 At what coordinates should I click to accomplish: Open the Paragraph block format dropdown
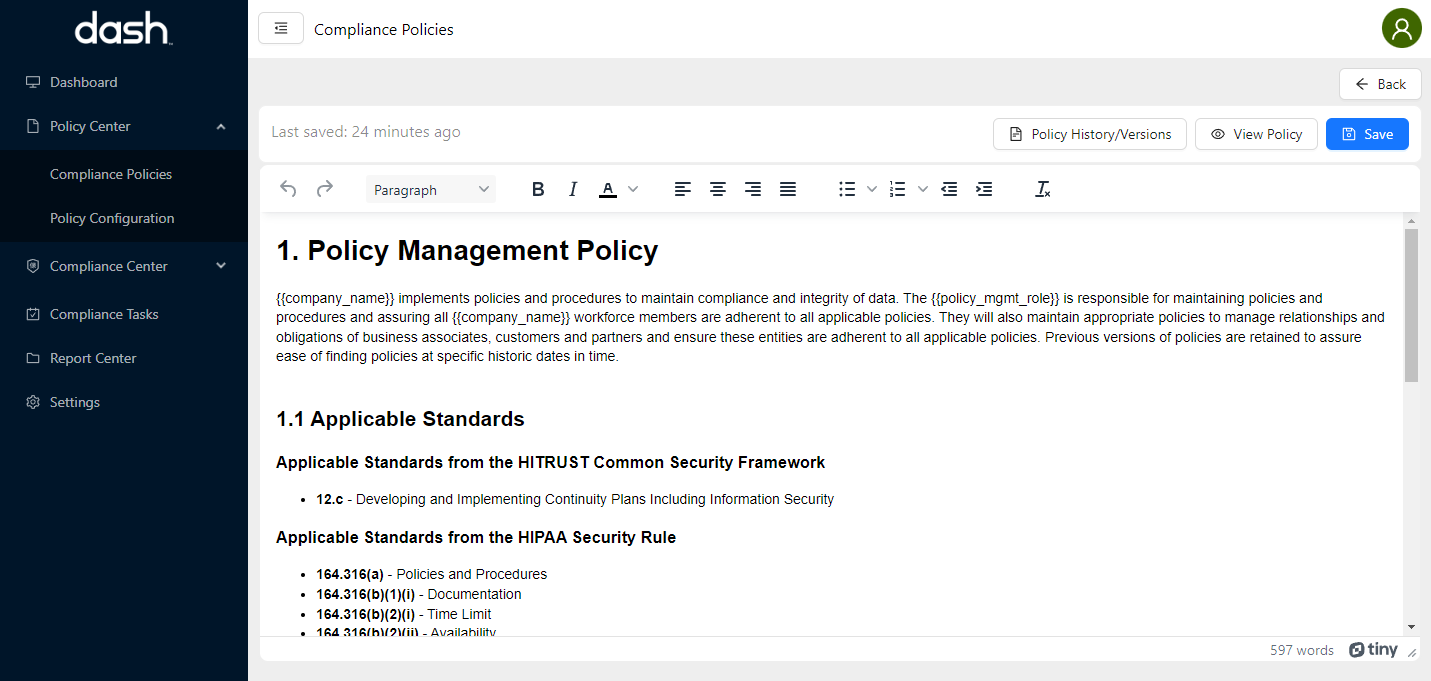point(431,189)
